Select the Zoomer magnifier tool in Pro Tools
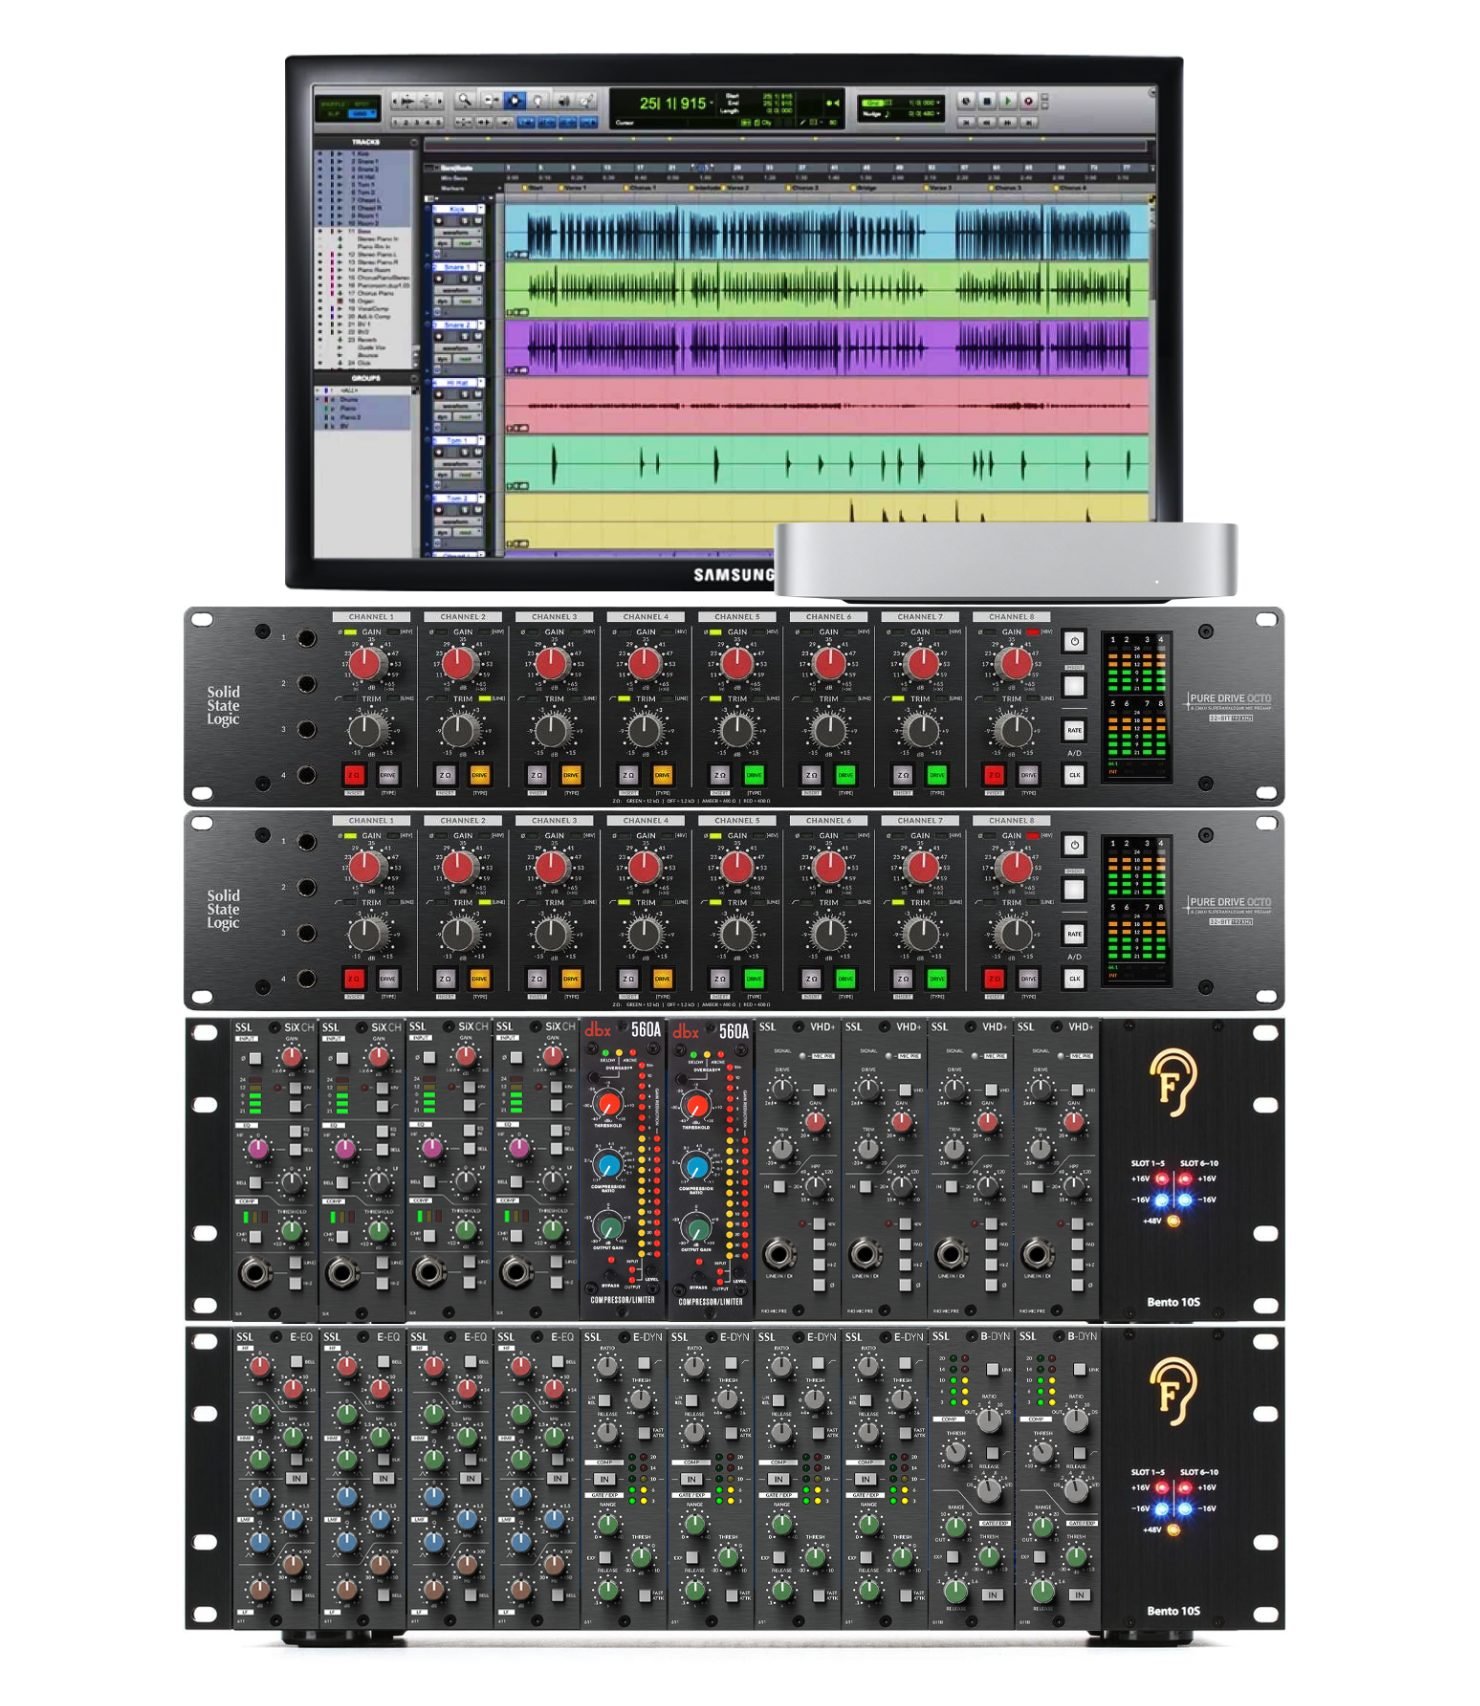The image size is (1480, 1706). (x=465, y=100)
